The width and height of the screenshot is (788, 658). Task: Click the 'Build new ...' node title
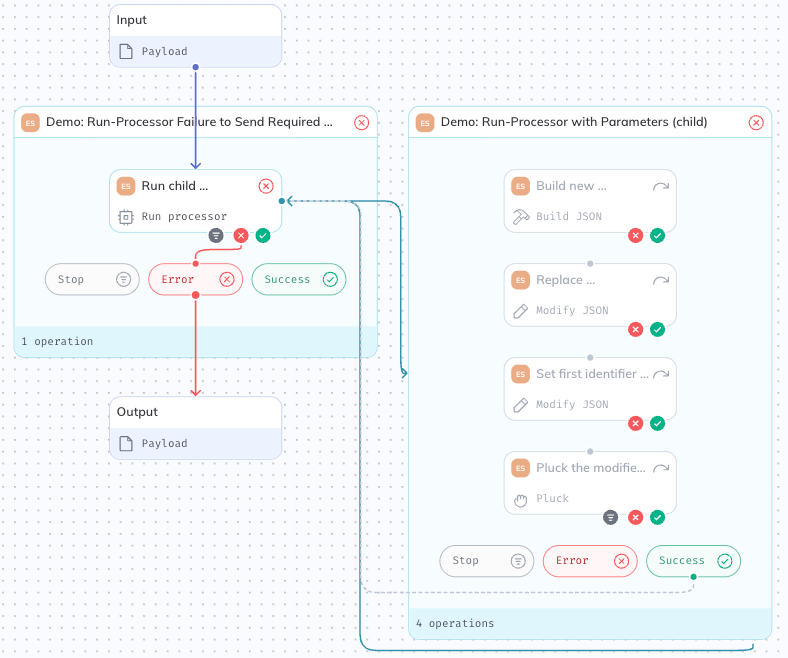click(571, 186)
